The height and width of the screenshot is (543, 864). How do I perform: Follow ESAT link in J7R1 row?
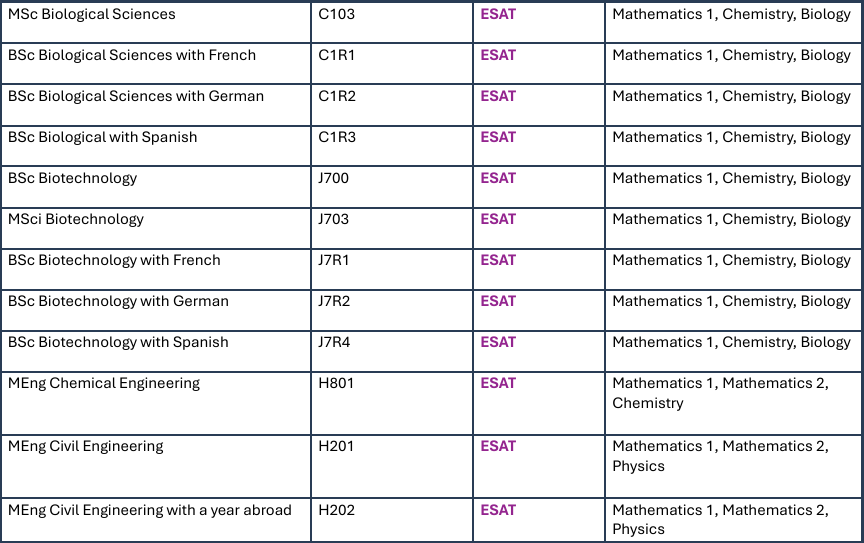[x=498, y=260]
